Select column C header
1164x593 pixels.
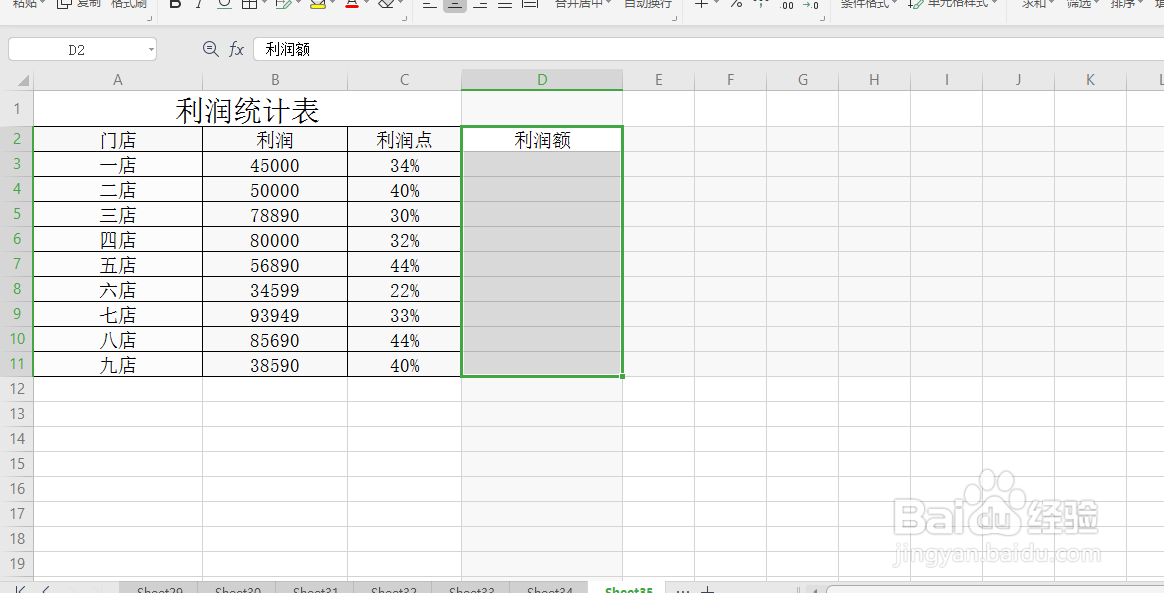coord(404,79)
